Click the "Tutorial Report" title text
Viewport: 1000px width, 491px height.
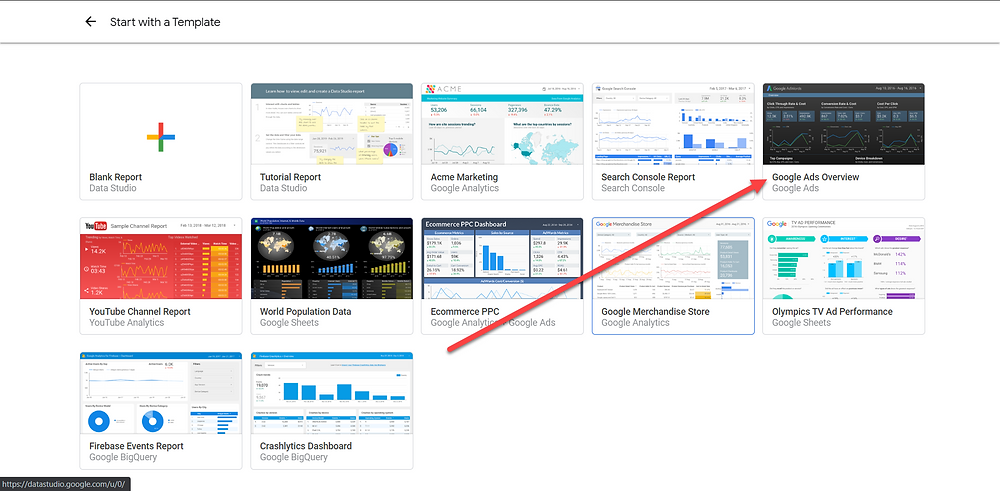[x=290, y=177]
